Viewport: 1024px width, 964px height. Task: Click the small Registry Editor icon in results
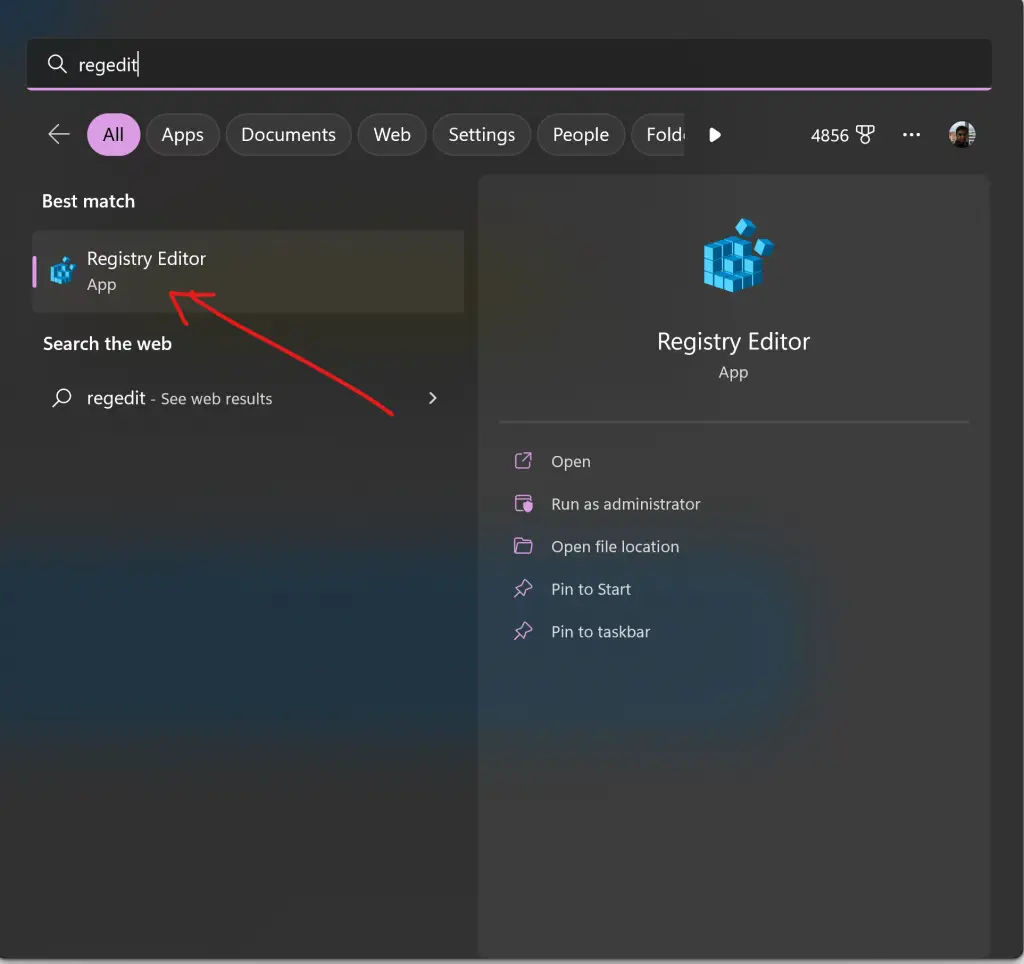tap(63, 271)
